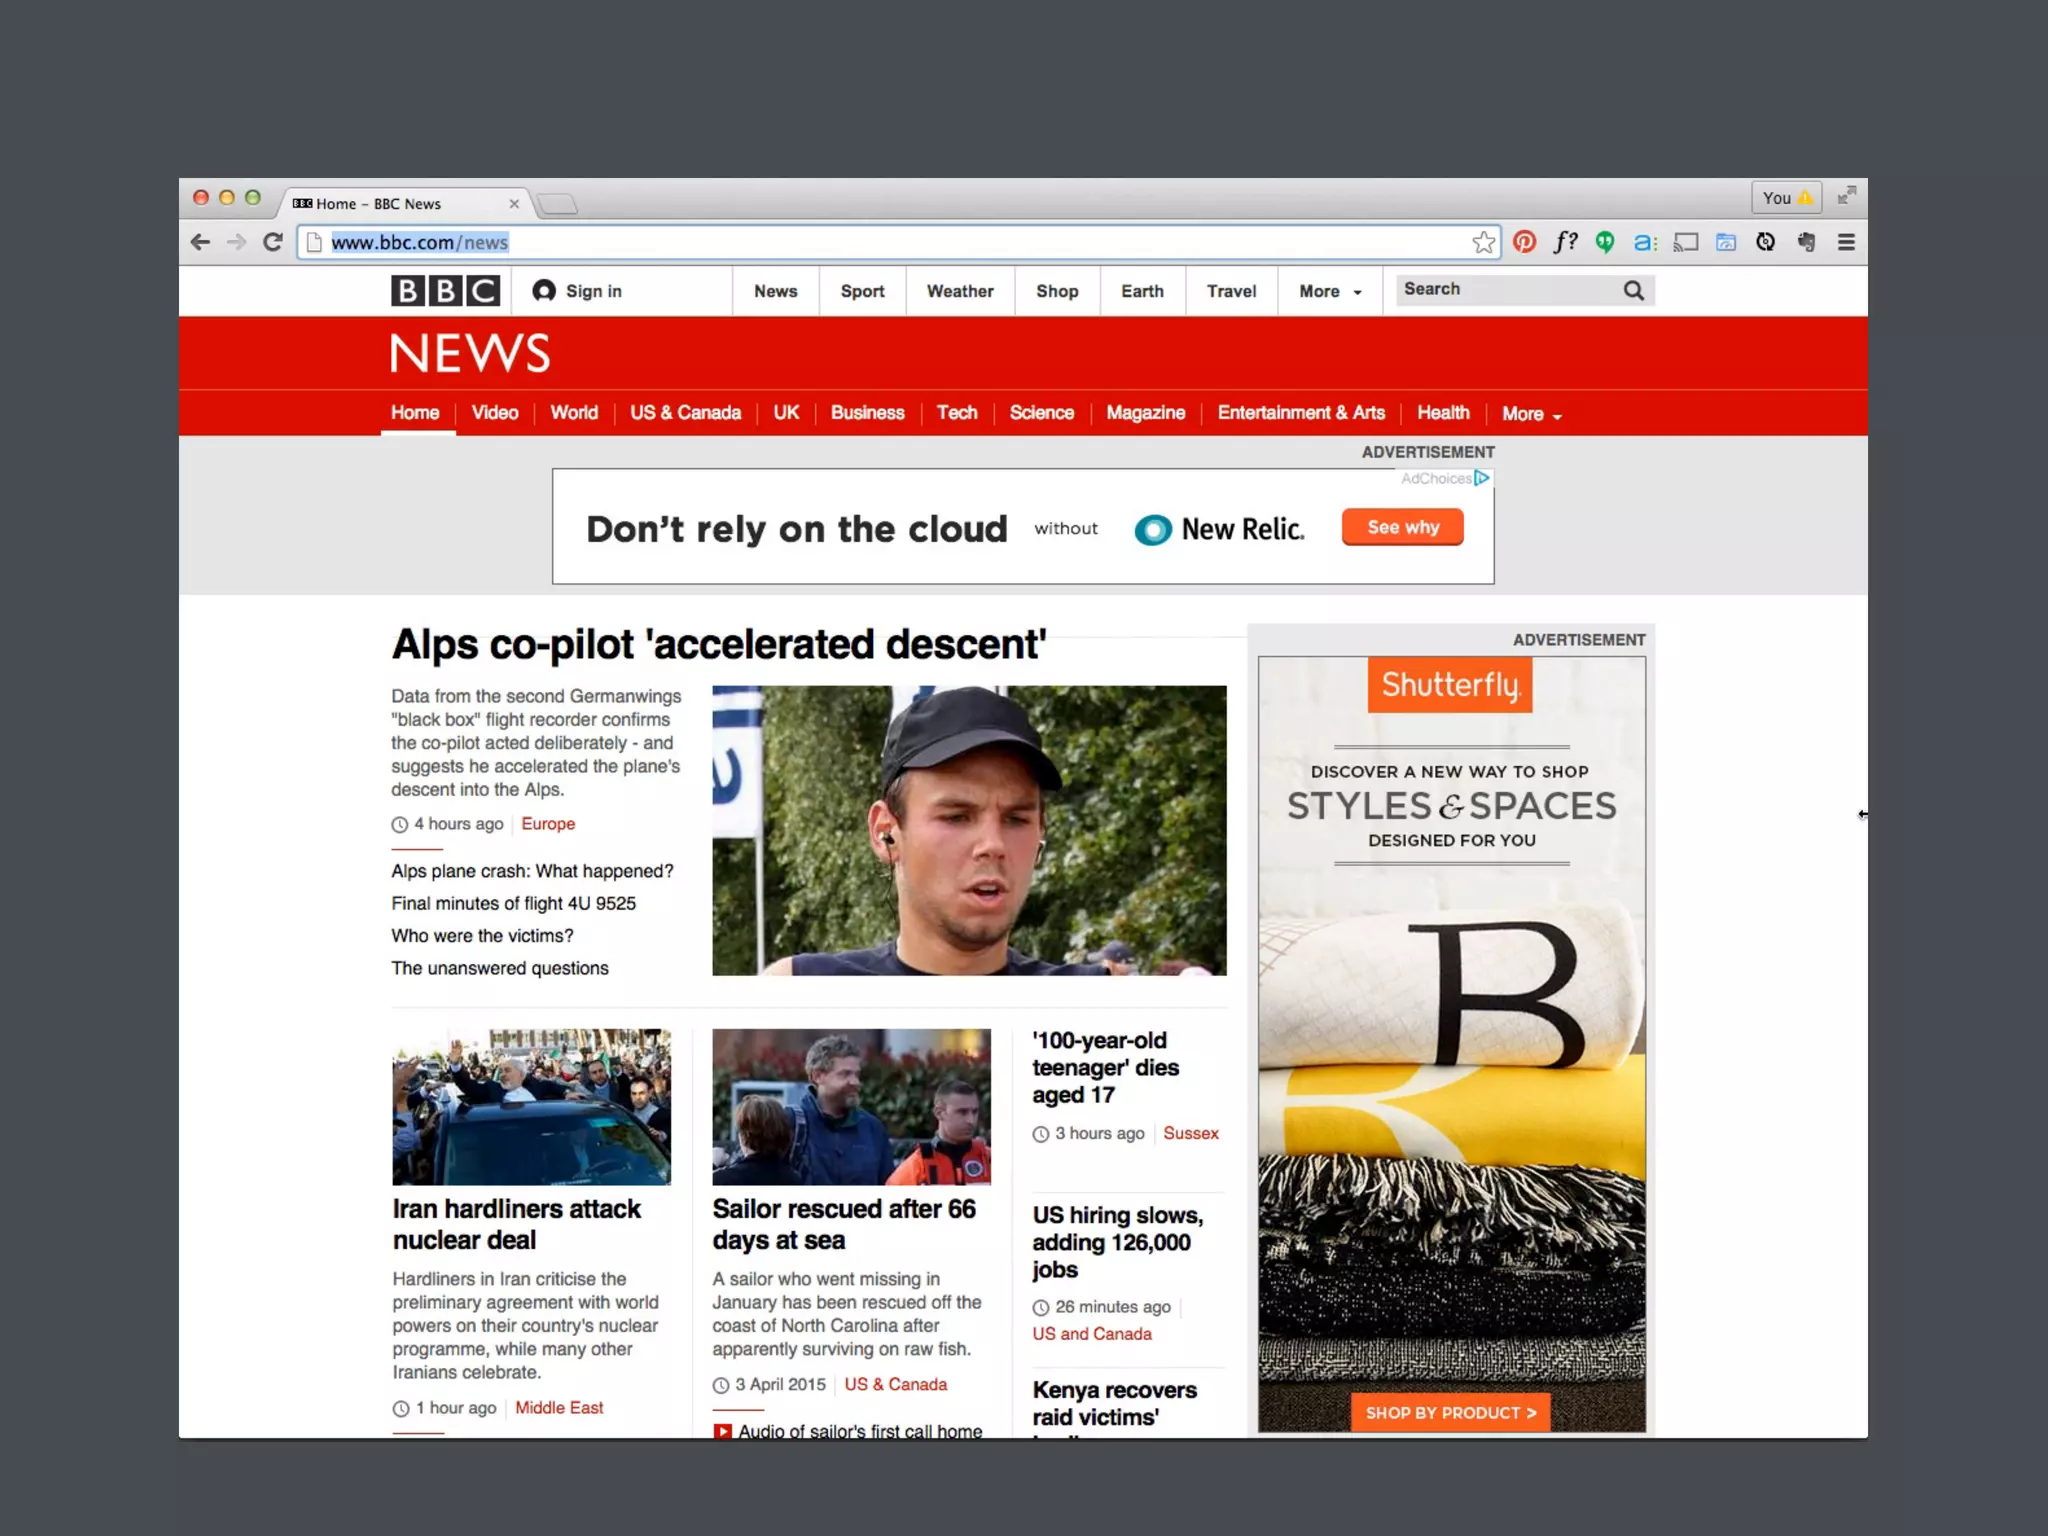
Task: Reload the current page
Action: (x=273, y=242)
